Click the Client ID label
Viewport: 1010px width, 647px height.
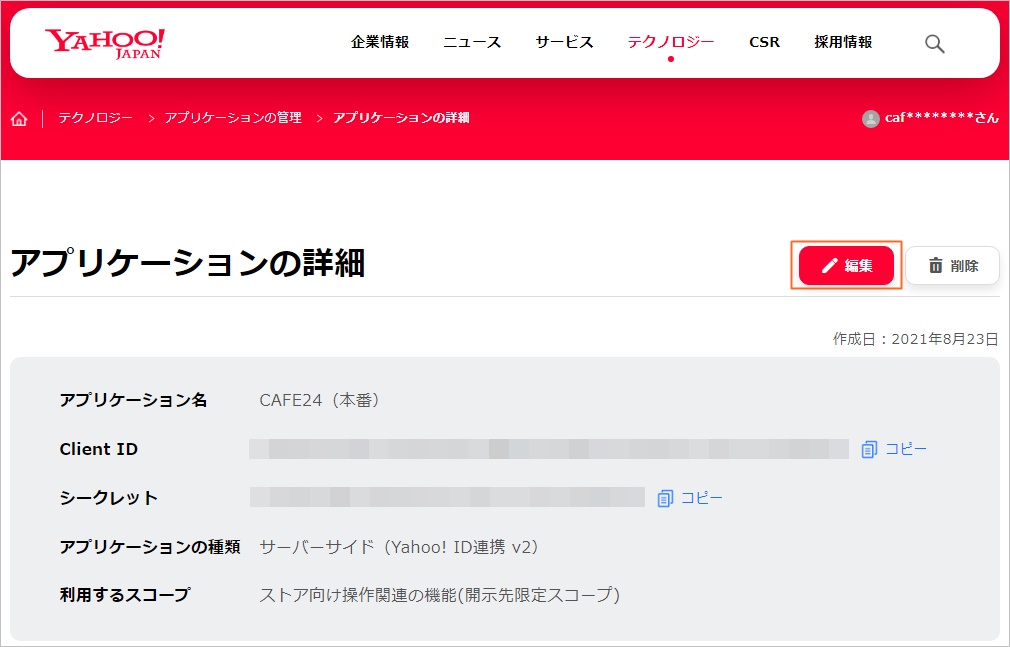[x=99, y=449]
